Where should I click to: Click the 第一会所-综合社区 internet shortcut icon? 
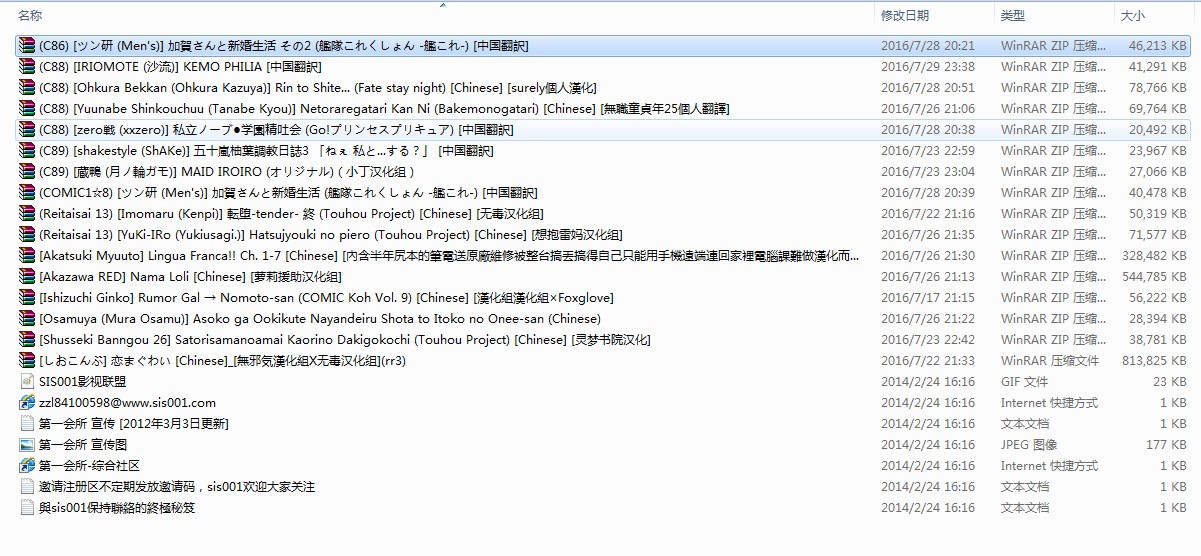point(27,466)
